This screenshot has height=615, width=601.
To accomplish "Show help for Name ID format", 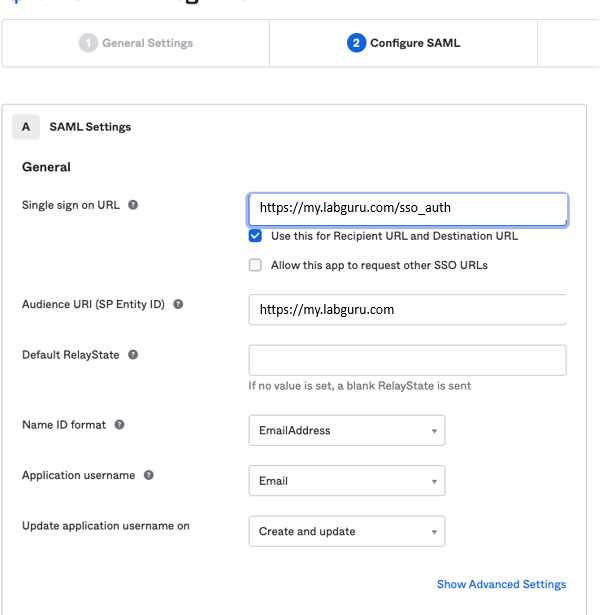I will [x=119, y=424].
